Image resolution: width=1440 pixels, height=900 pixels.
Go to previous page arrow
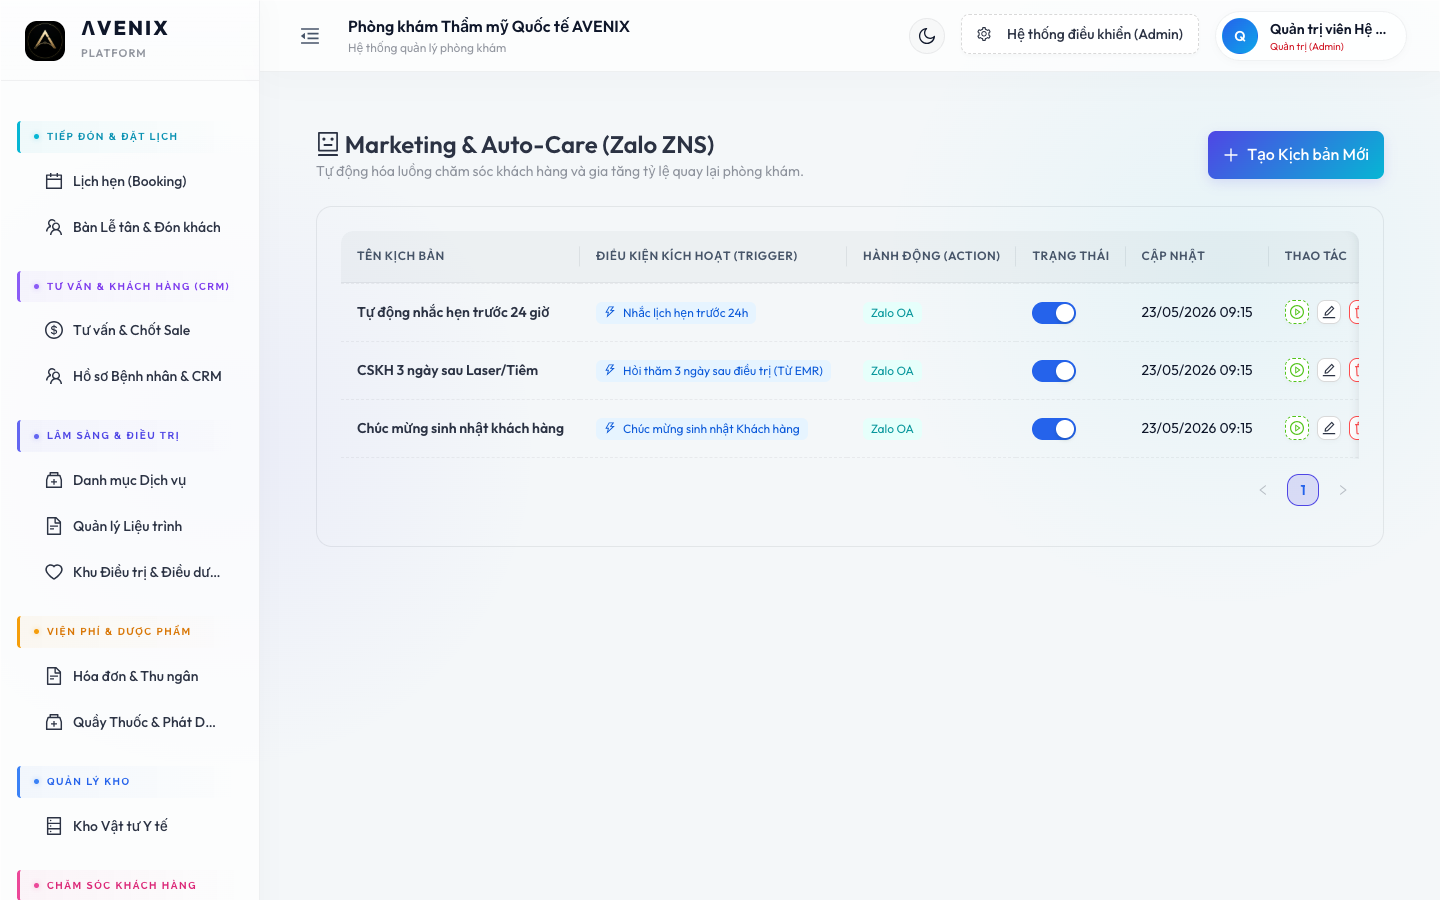click(1263, 490)
